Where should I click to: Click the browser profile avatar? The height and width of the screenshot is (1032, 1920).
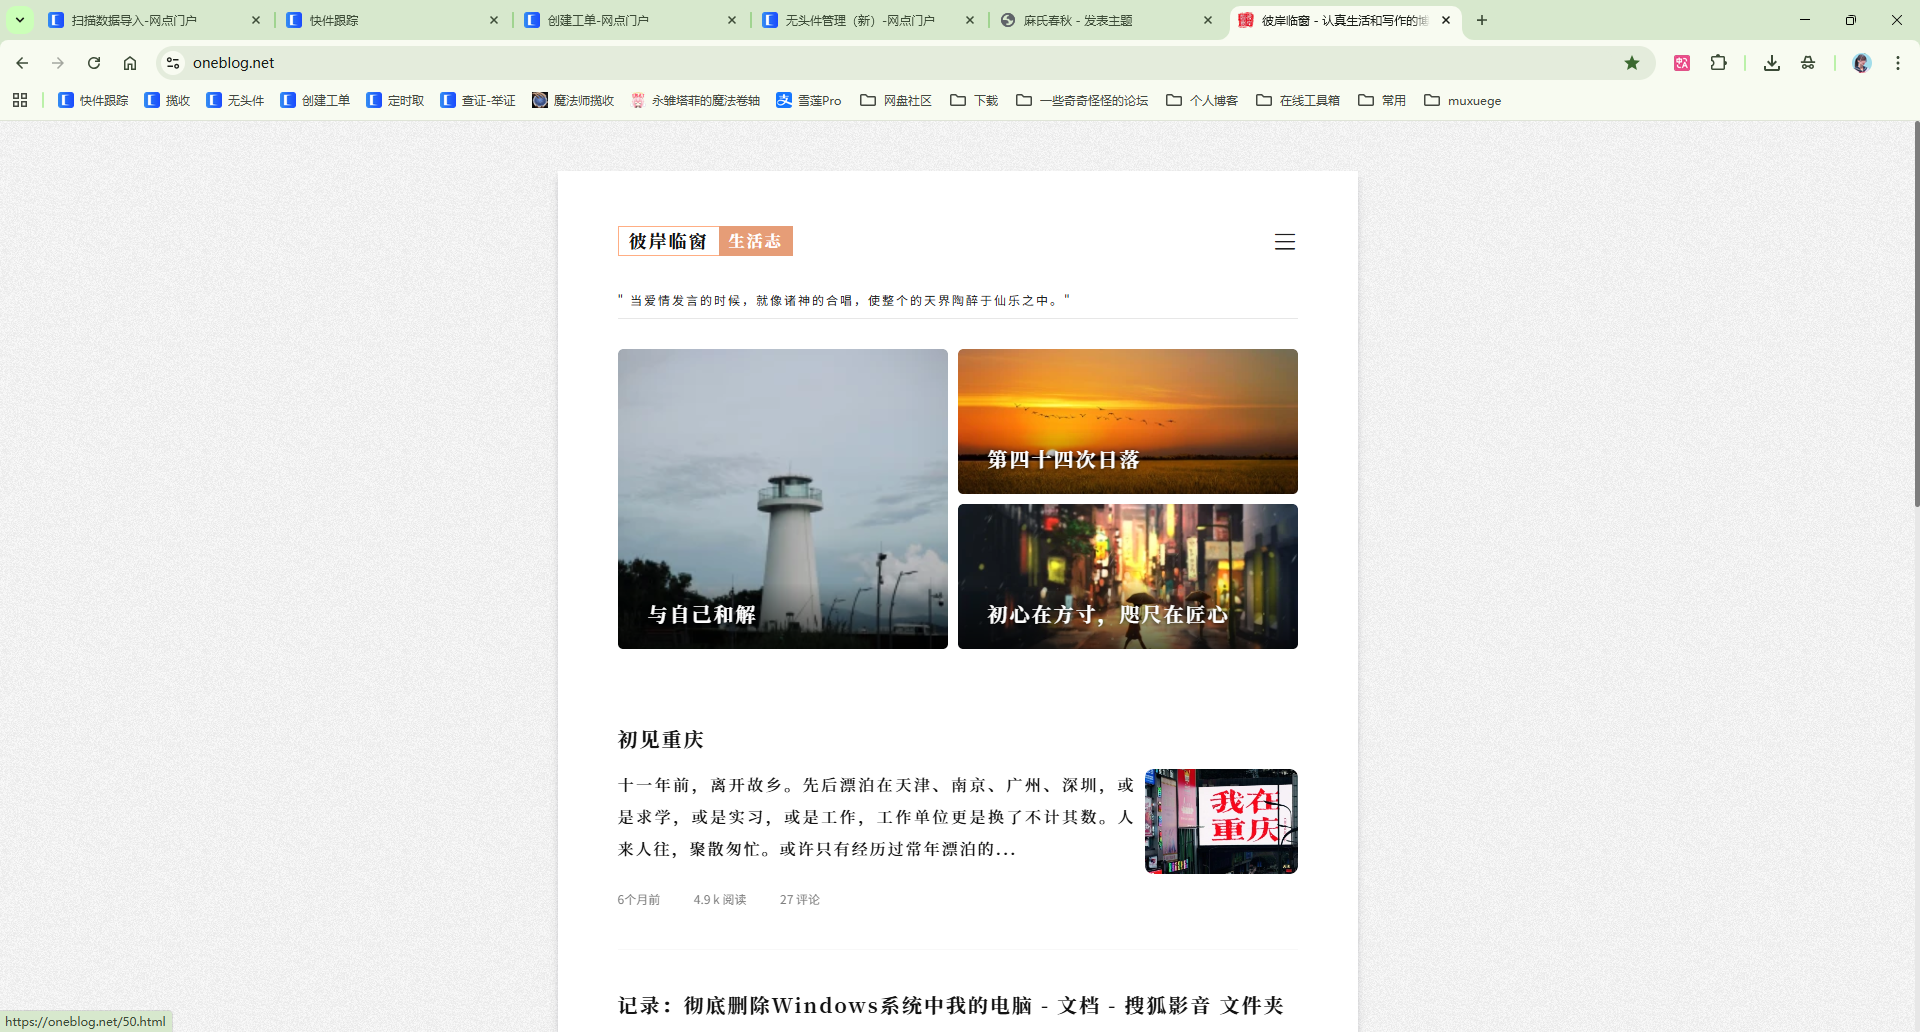pos(1860,62)
